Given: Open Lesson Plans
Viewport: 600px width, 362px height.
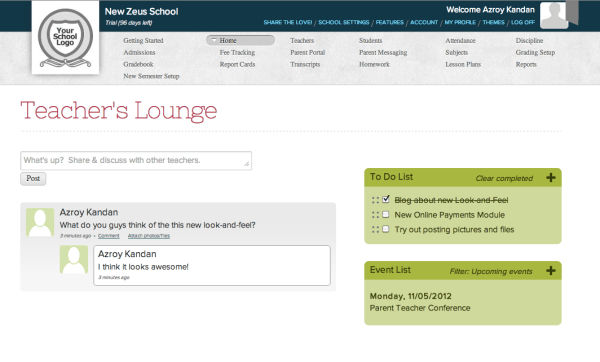Looking at the screenshot, I should 463,64.
